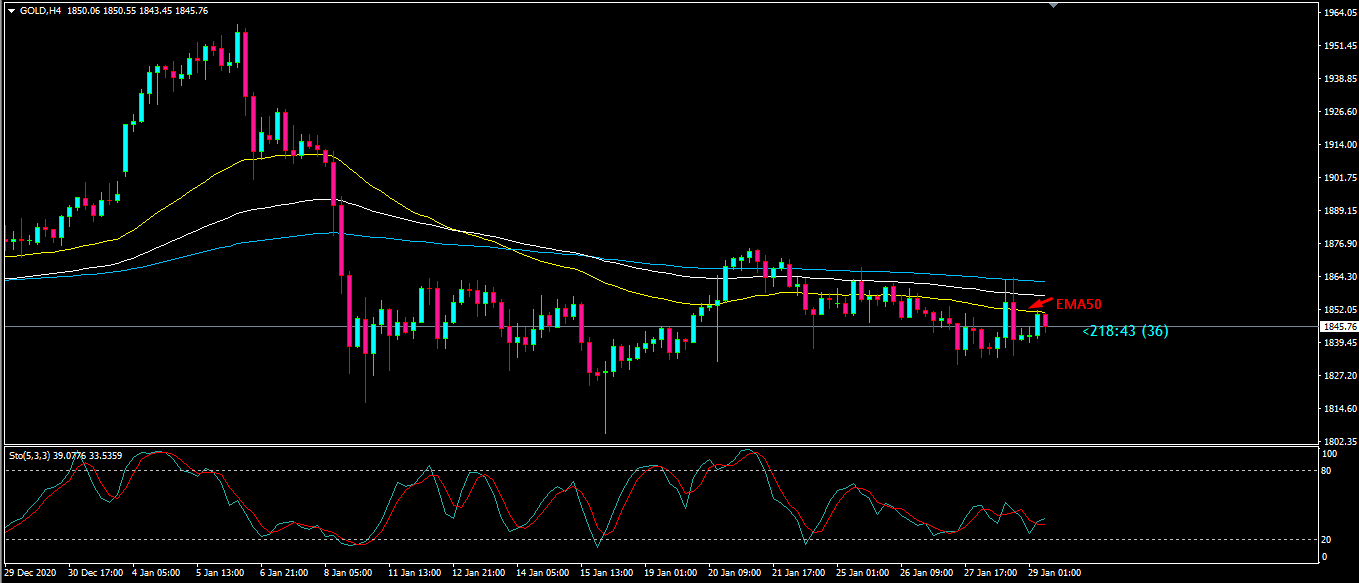The image size is (1359, 583).
Task: Click the 1802.35 price scale label
Action: 1338,441
